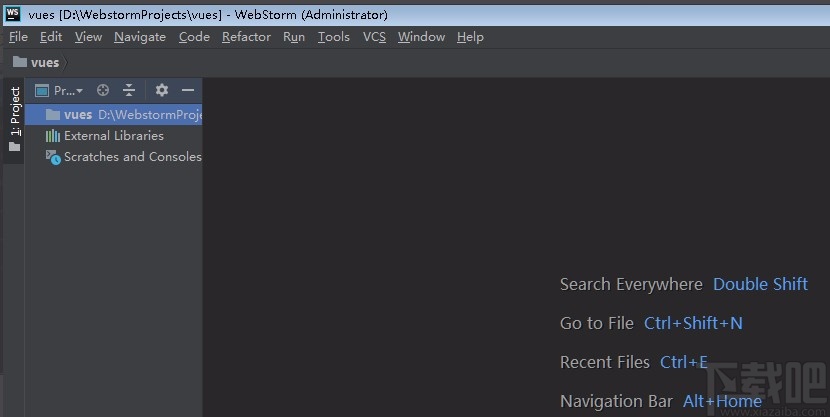Click the Recent Files text
This screenshot has height=417, width=830.
coord(605,362)
